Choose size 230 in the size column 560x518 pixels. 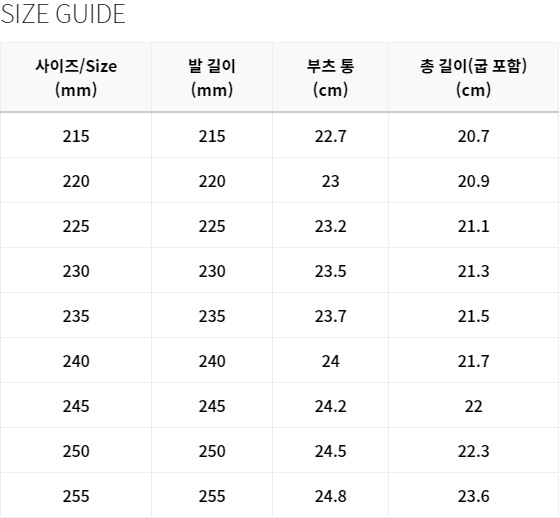pyautogui.click(x=76, y=271)
